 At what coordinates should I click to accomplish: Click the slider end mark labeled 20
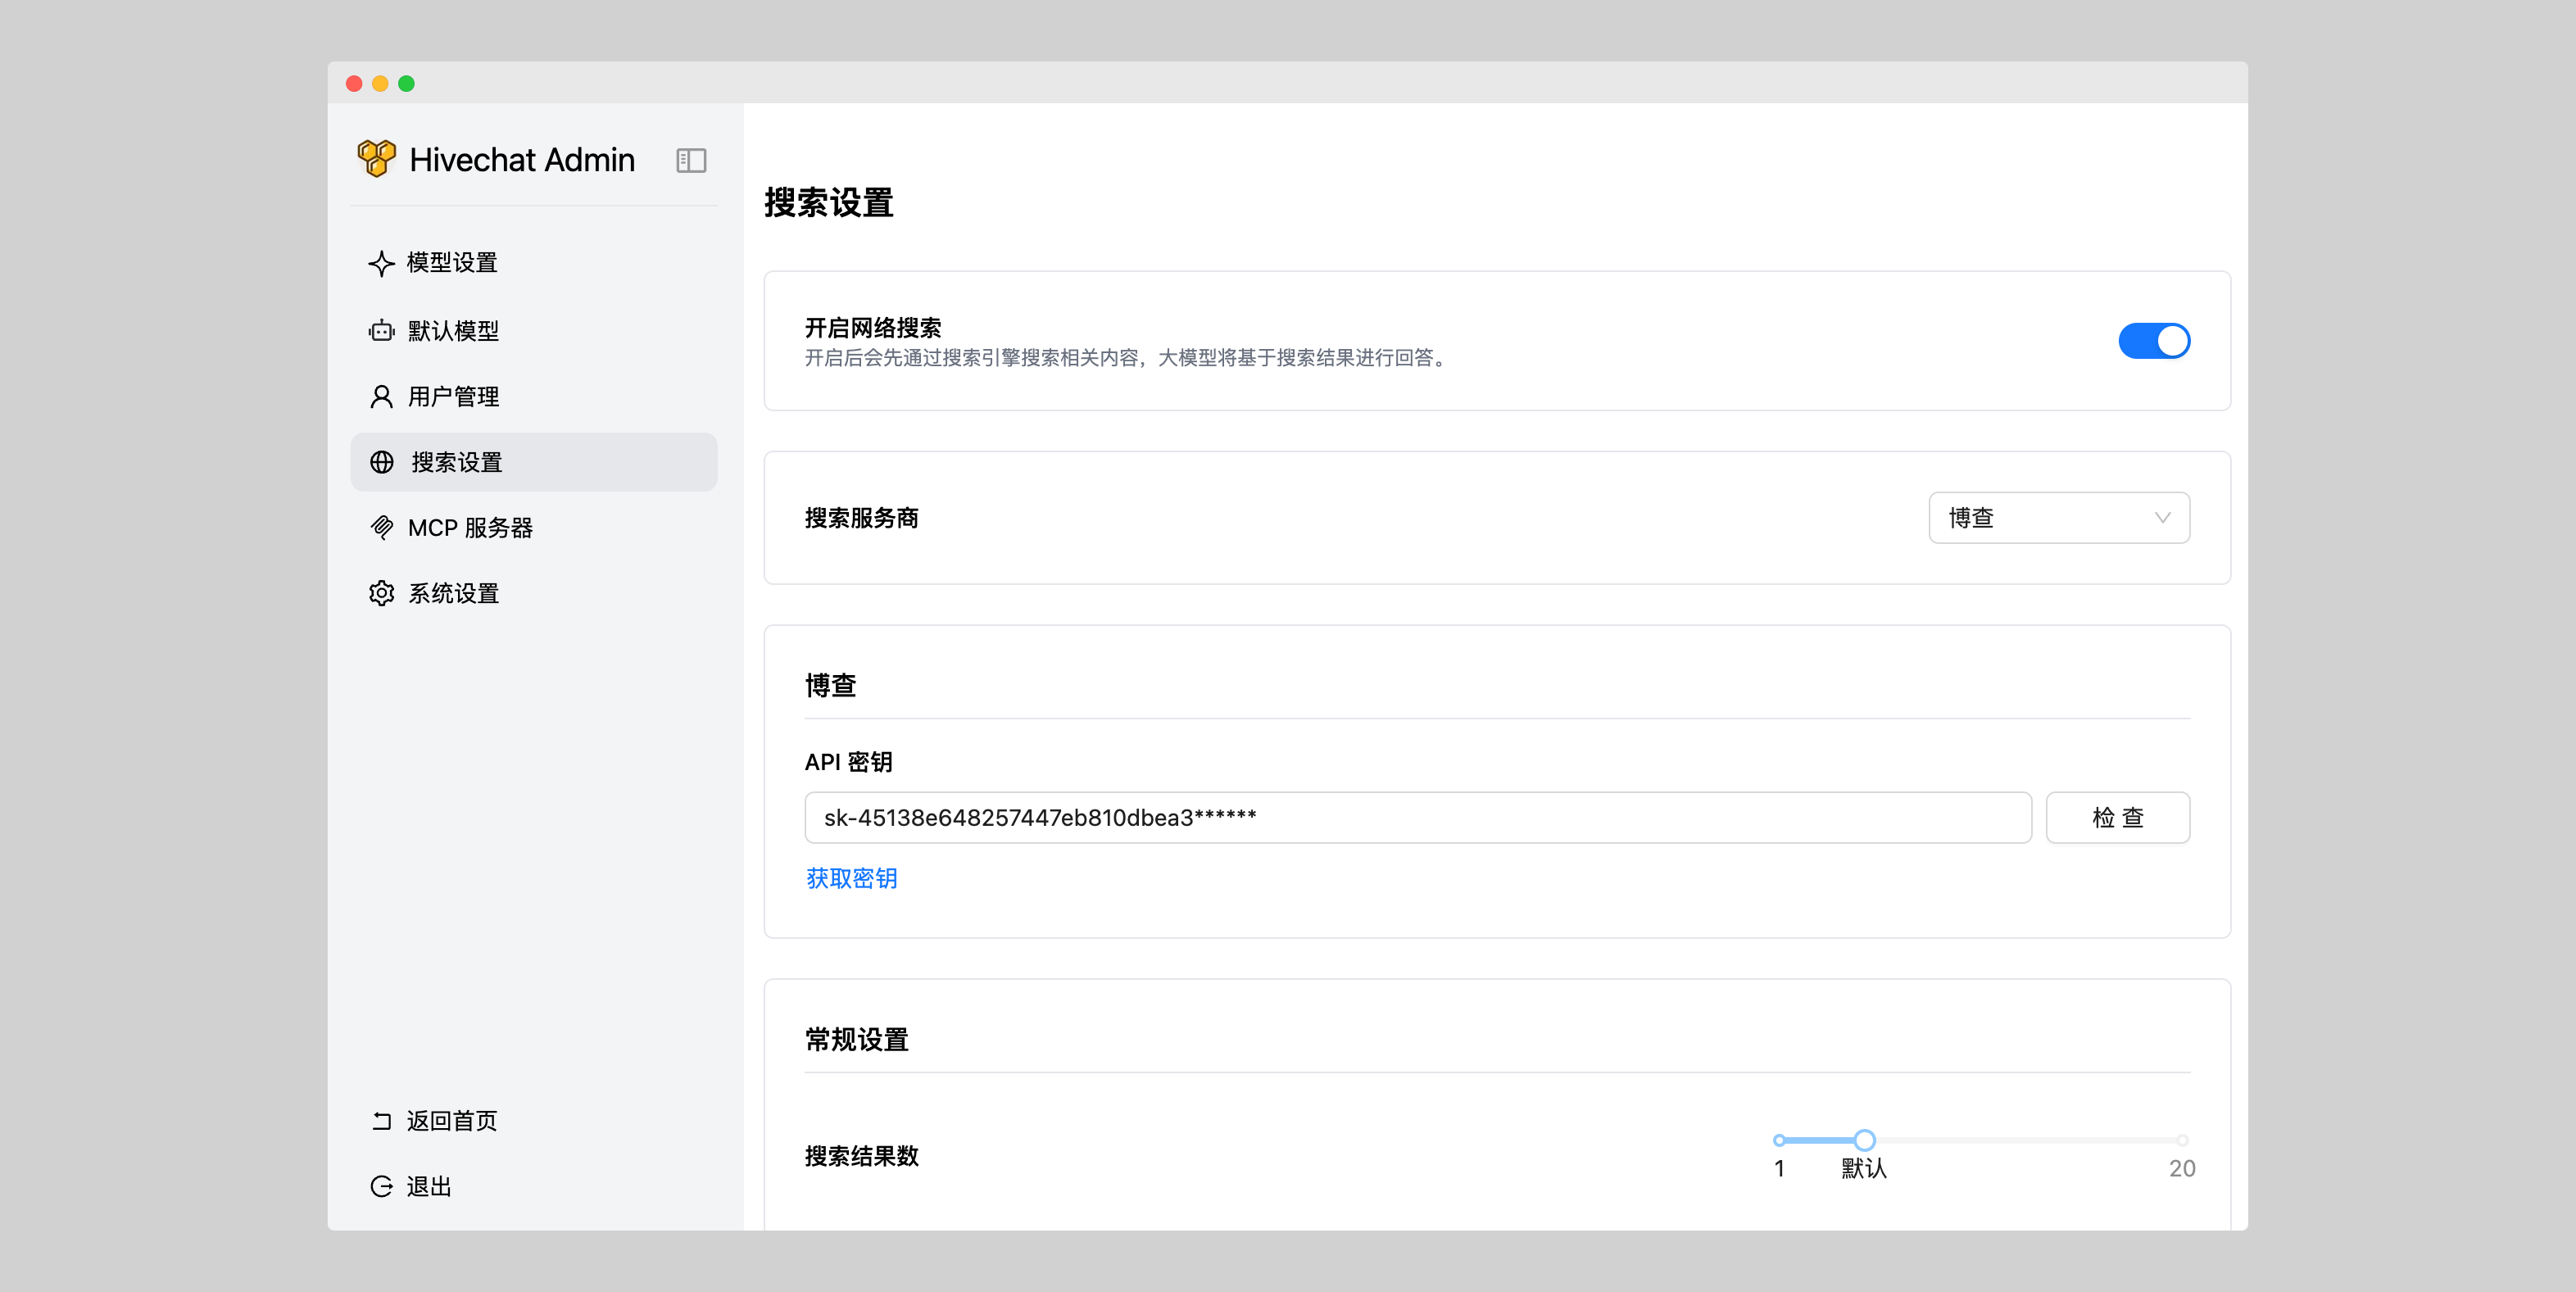tap(2182, 1140)
